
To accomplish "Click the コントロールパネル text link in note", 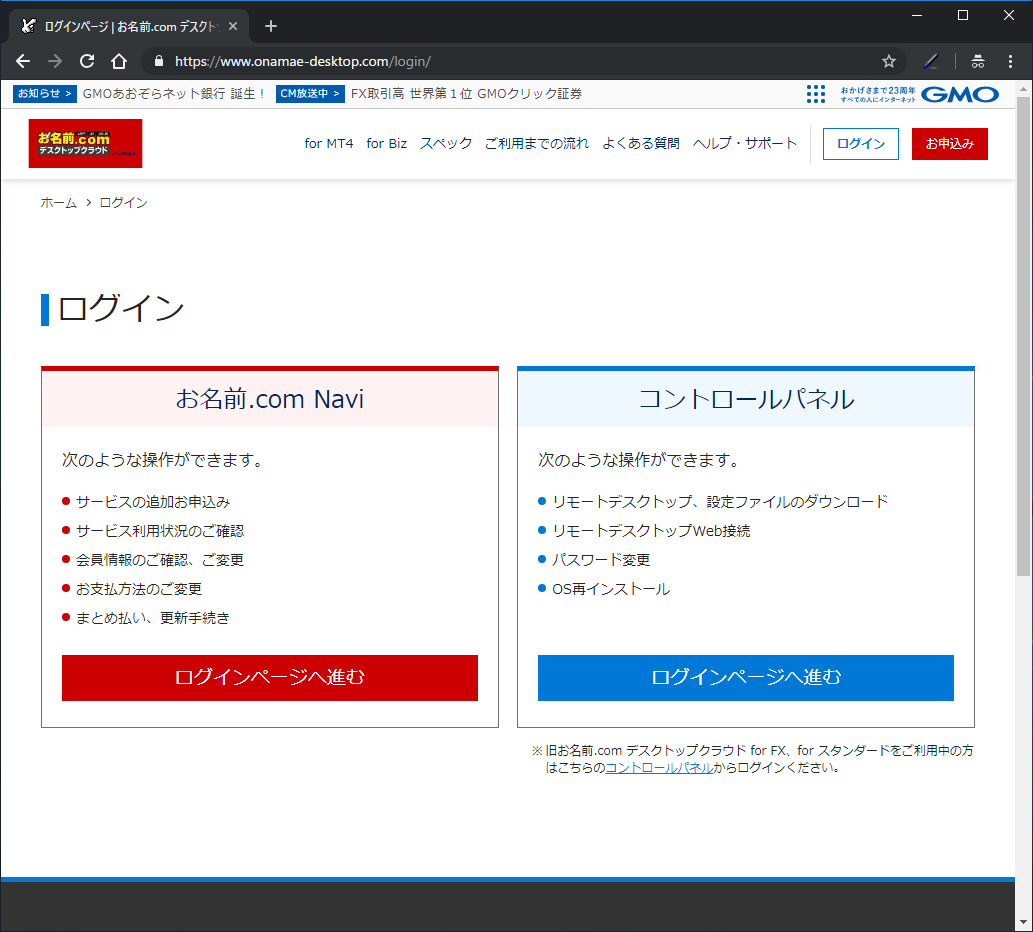I will 659,767.
